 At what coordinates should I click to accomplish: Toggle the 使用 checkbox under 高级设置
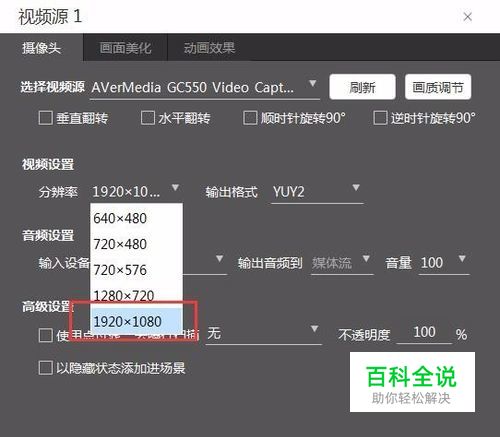click(46, 335)
